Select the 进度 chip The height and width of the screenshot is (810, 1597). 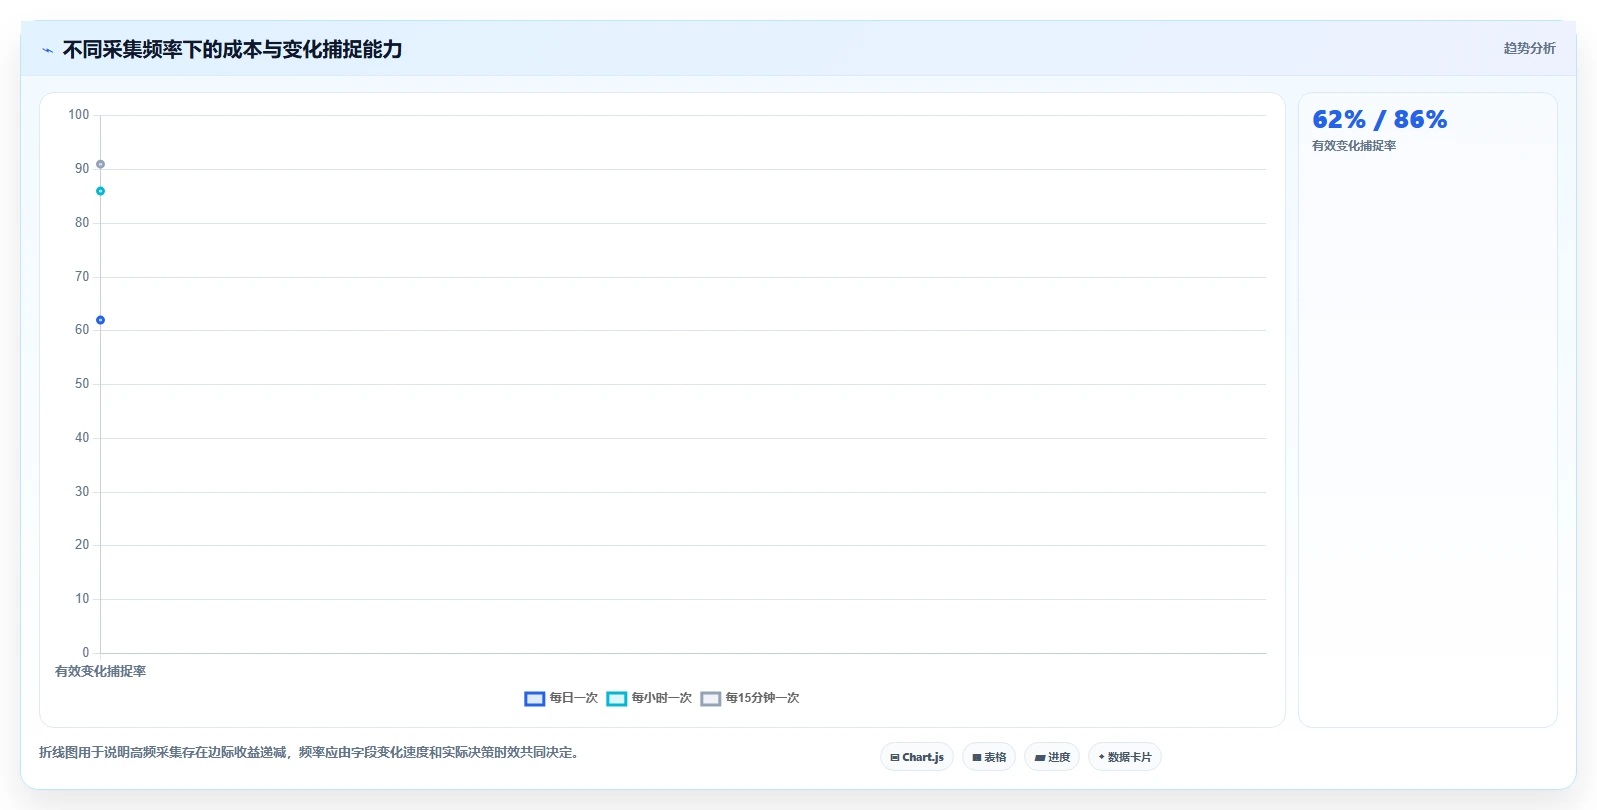coord(1052,757)
